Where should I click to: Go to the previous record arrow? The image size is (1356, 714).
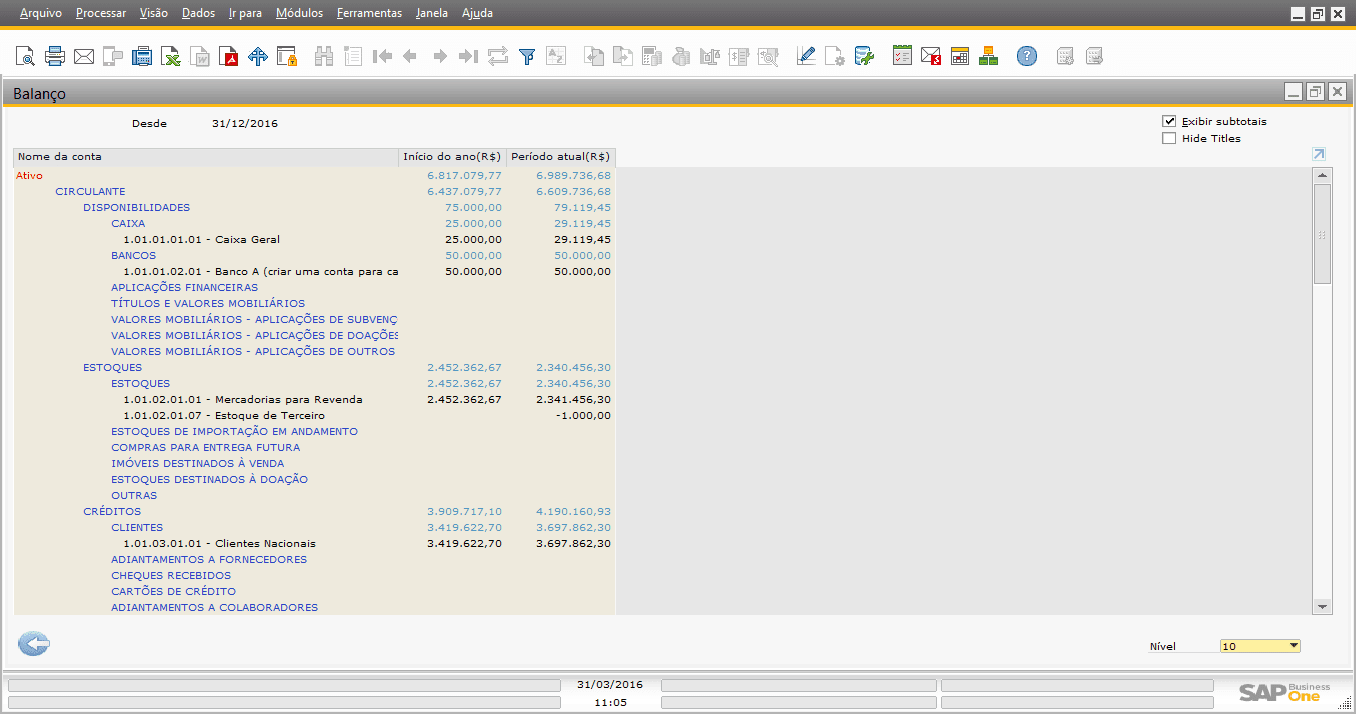[x=410, y=56]
